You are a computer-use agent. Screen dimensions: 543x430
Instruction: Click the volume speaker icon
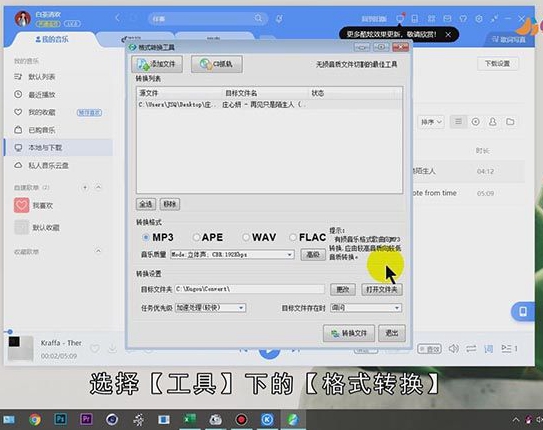click(x=454, y=348)
